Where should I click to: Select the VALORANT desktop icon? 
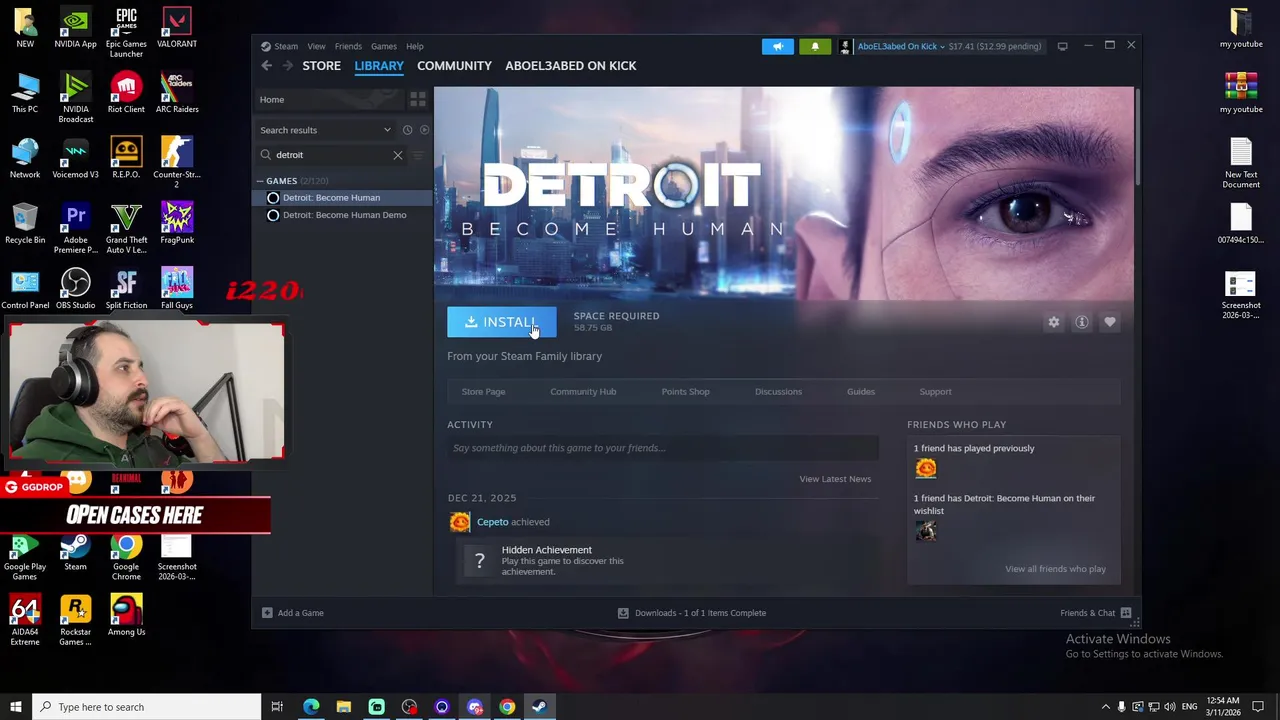pyautogui.click(x=177, y=28)
